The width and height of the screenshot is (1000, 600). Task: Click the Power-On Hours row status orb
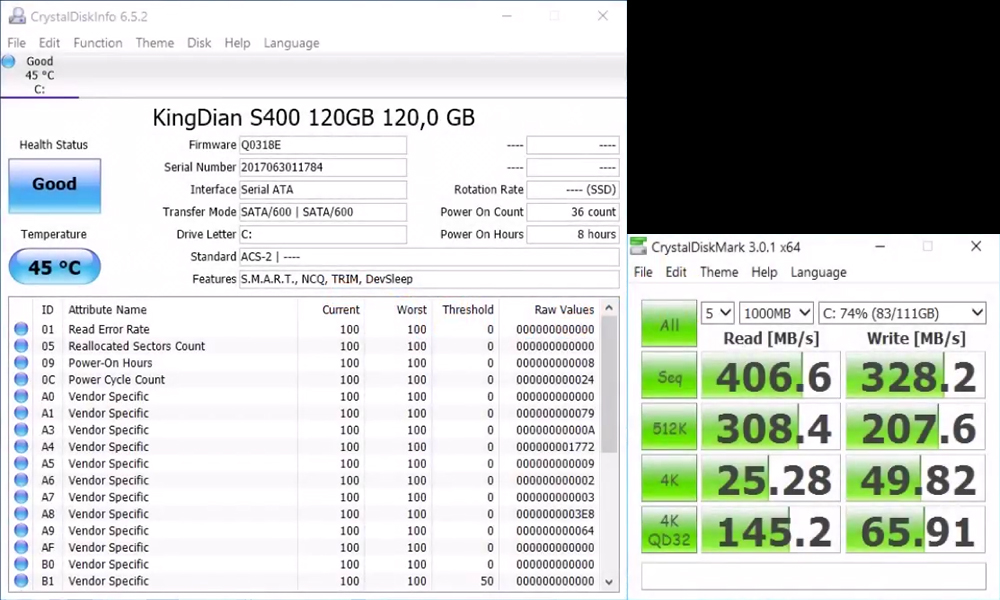(x=21, y=363)
